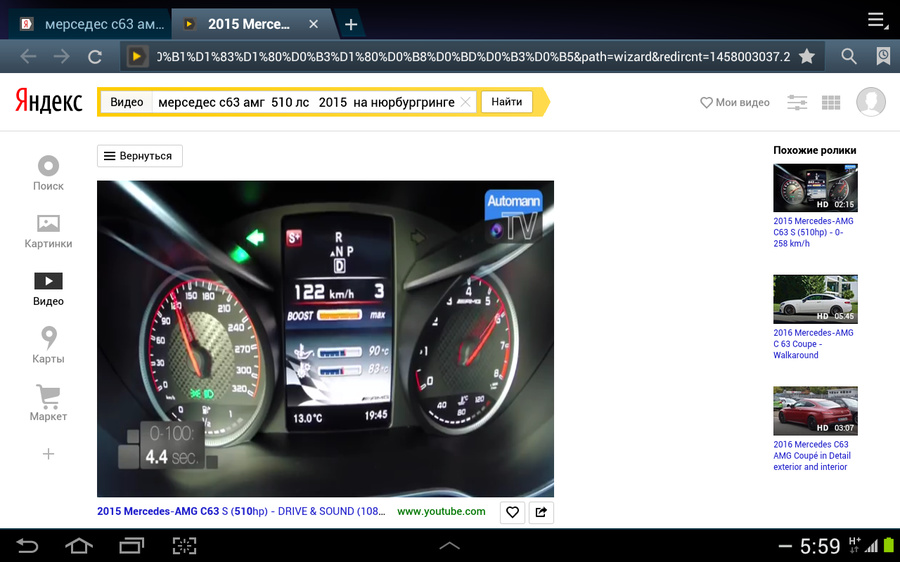Click the URL address bar
This screenshot has width=900, height=562.
(472, 56)
